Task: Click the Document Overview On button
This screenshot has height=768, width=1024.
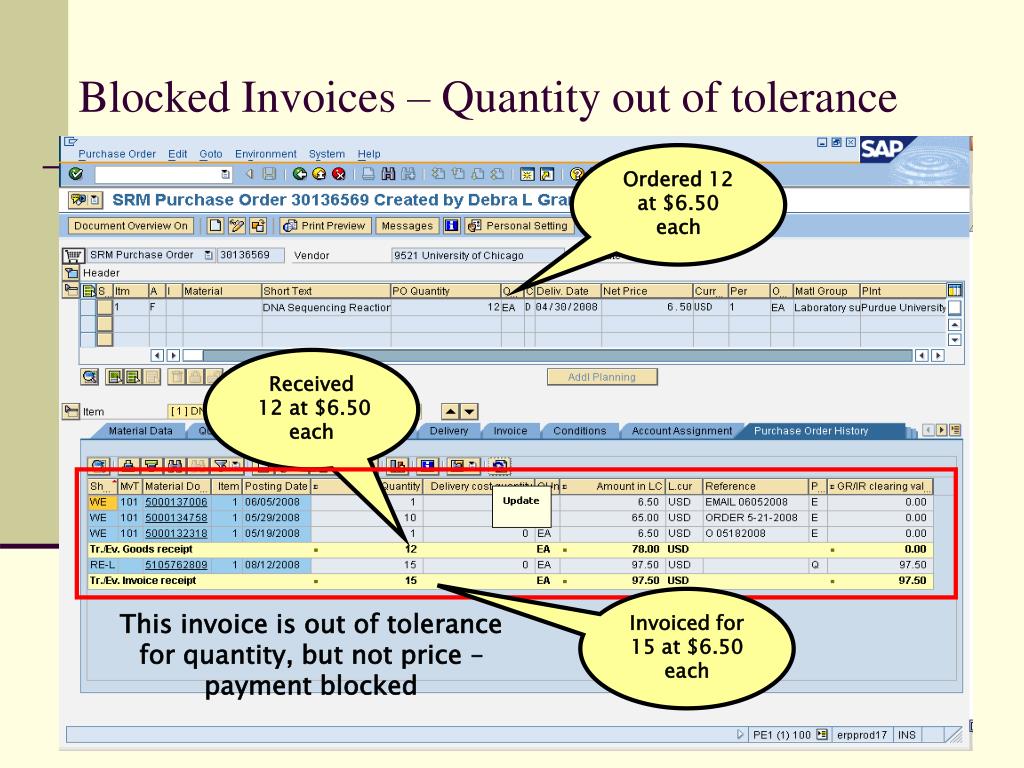Action: 131,226
